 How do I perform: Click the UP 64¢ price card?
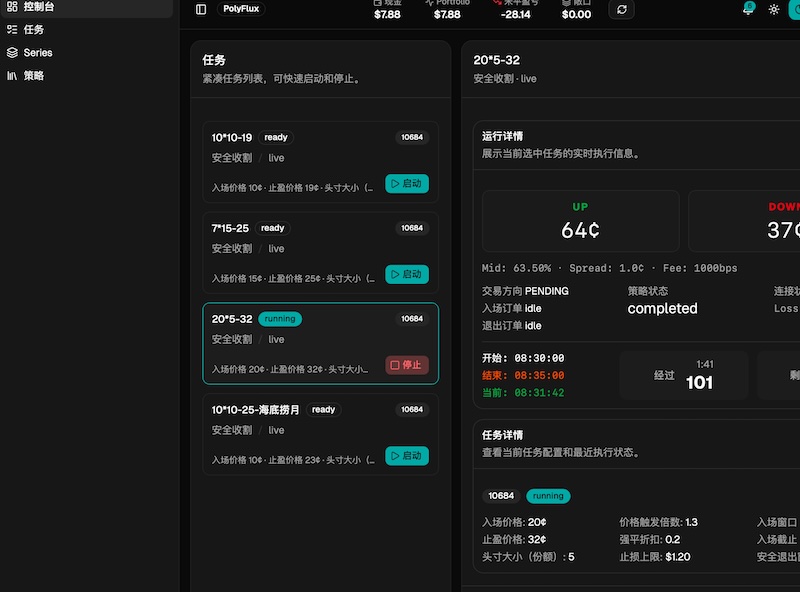(580, 221)
